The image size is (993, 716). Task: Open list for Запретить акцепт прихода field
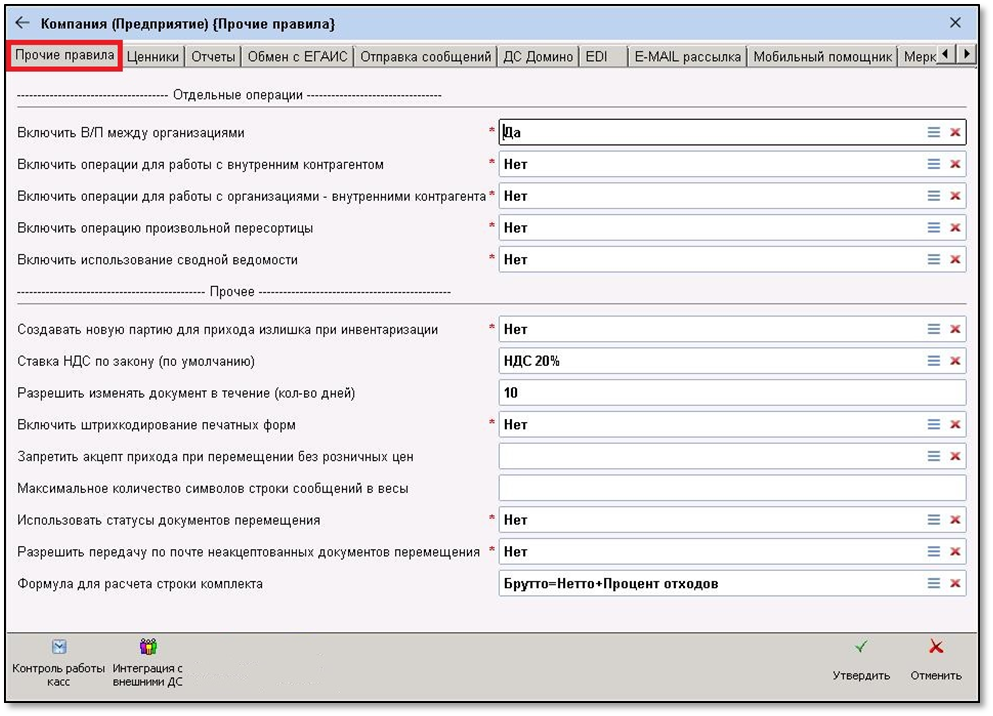(x=933, y=457)
